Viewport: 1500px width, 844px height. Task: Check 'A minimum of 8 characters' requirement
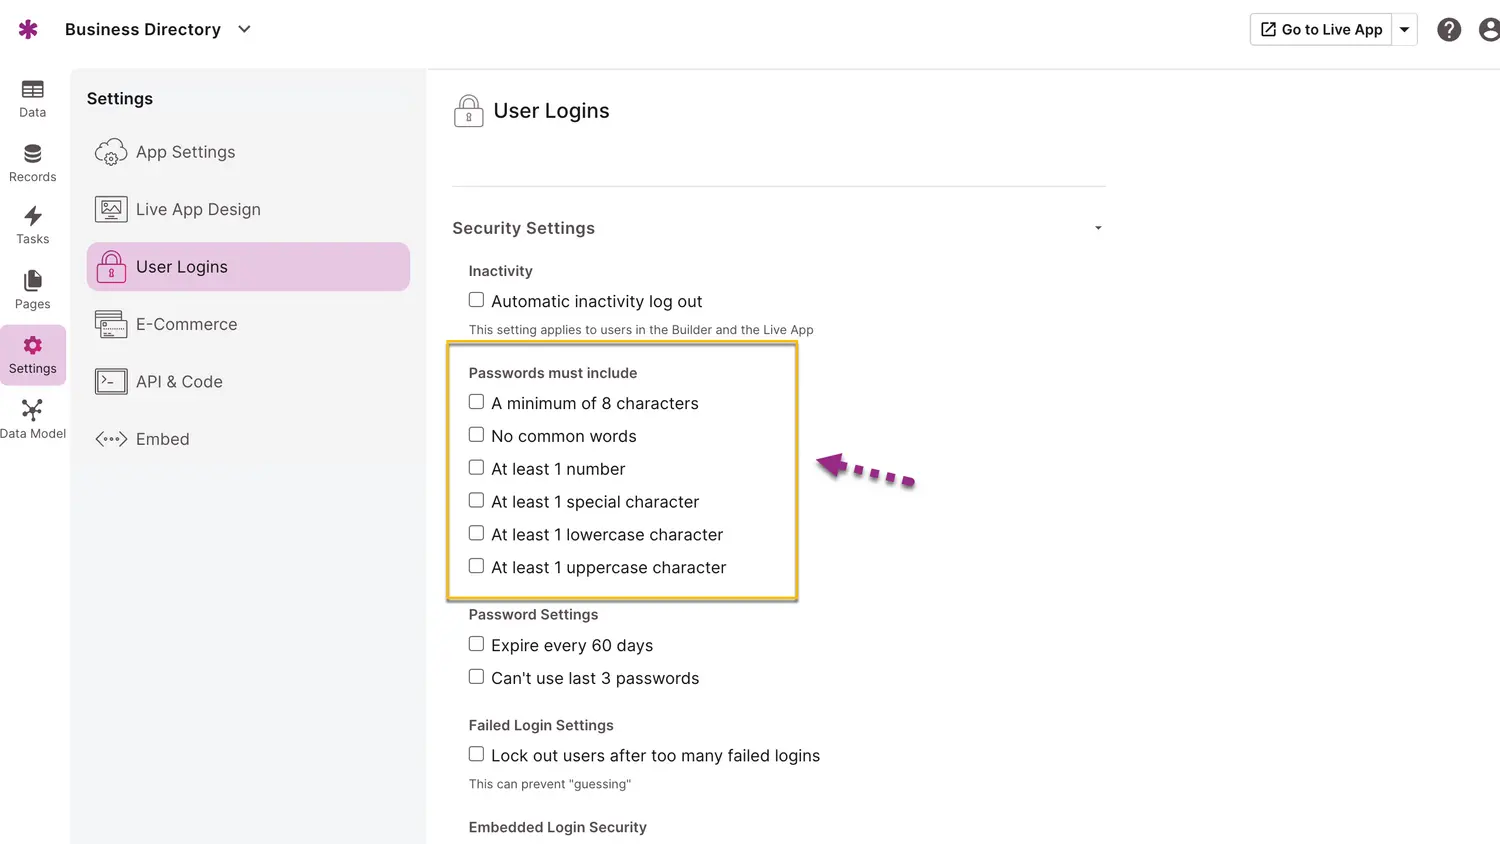[x=476, y=401]
